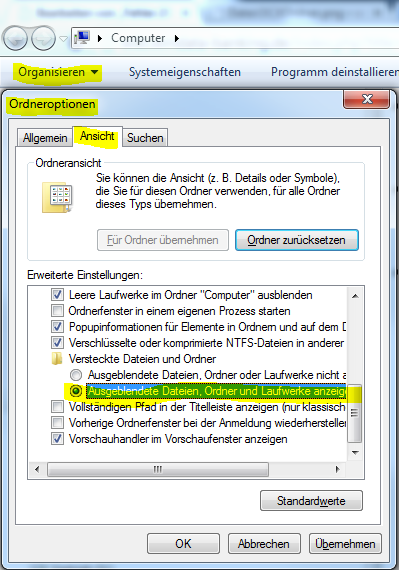Close the Ordneroptionen dialog

(x=366, y=99)
